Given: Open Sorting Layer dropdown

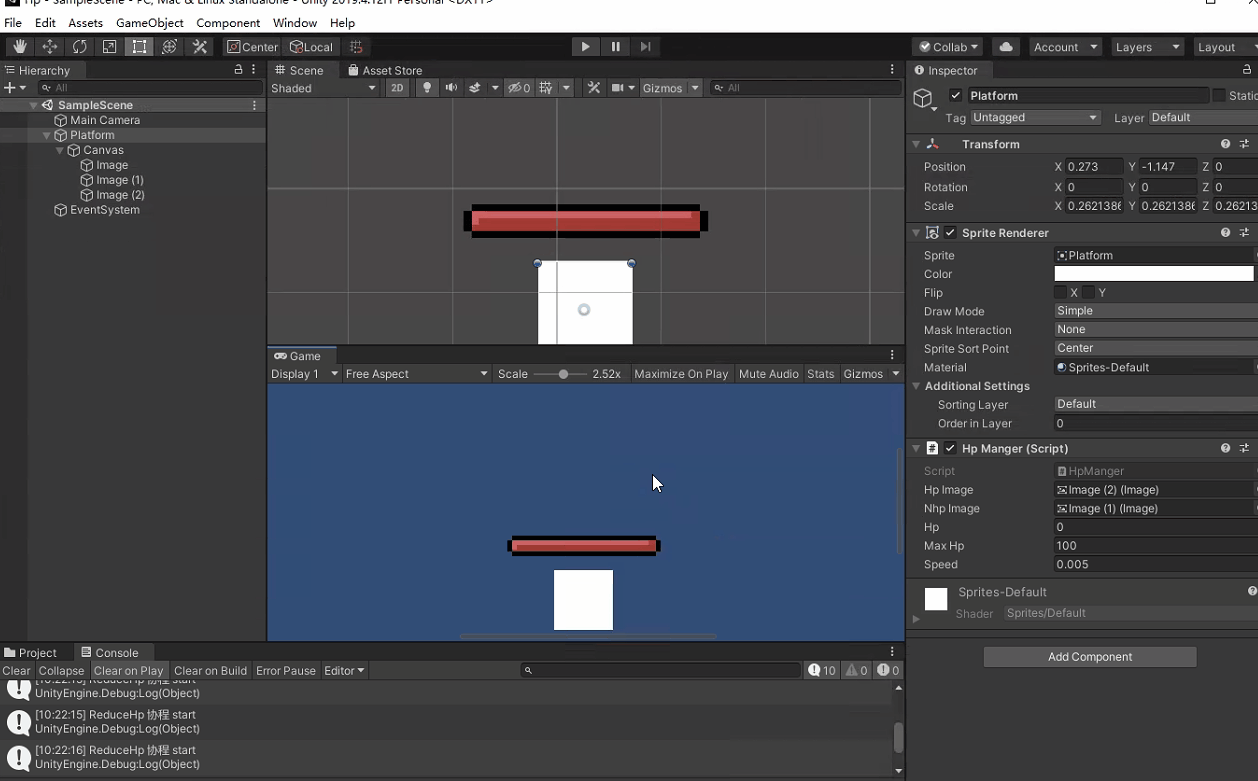Looking at the screenshot, I should click(1155, 404).
